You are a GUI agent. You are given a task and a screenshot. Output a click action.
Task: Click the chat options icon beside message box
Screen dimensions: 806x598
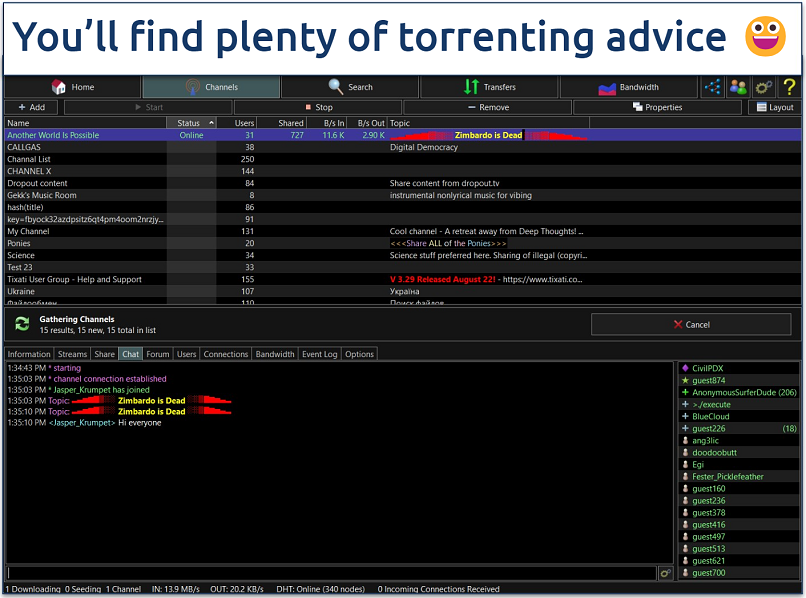[x=665, y=573]
